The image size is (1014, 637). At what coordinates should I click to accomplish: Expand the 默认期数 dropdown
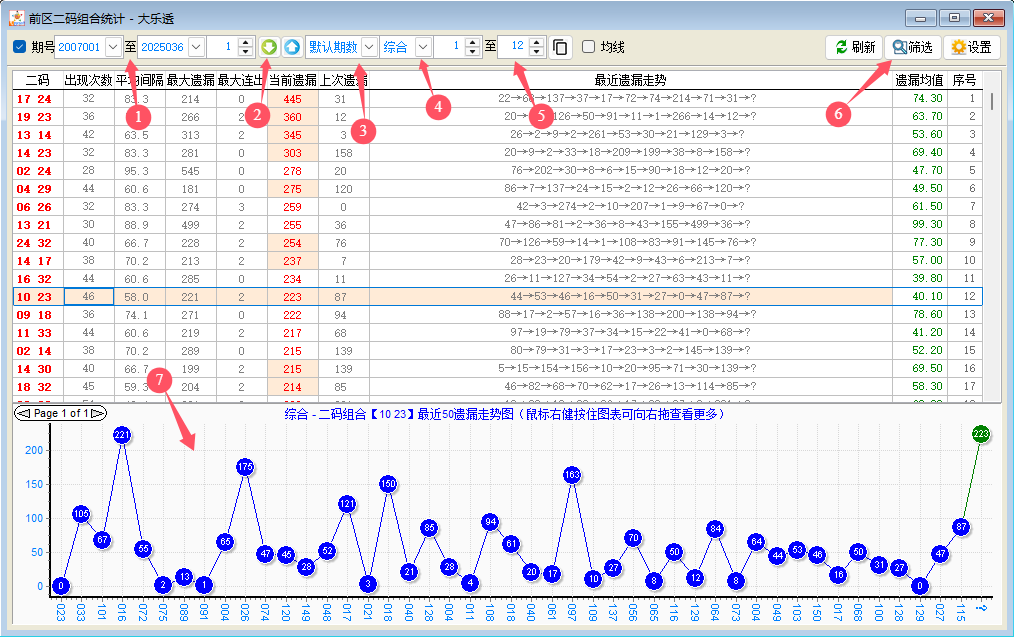(x=369, y=47)
